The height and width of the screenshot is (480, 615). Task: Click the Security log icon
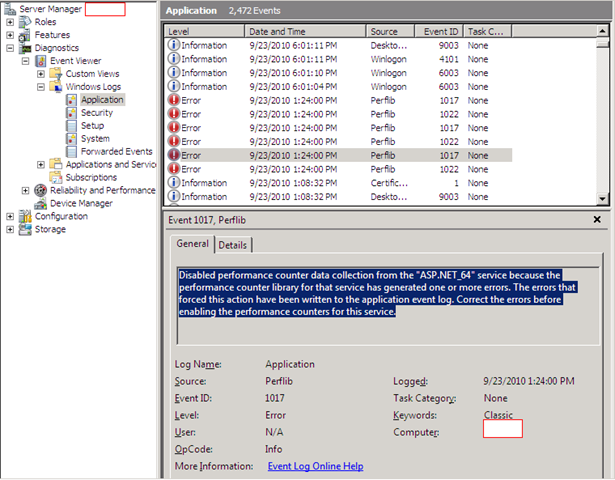[x=73, y=113]
